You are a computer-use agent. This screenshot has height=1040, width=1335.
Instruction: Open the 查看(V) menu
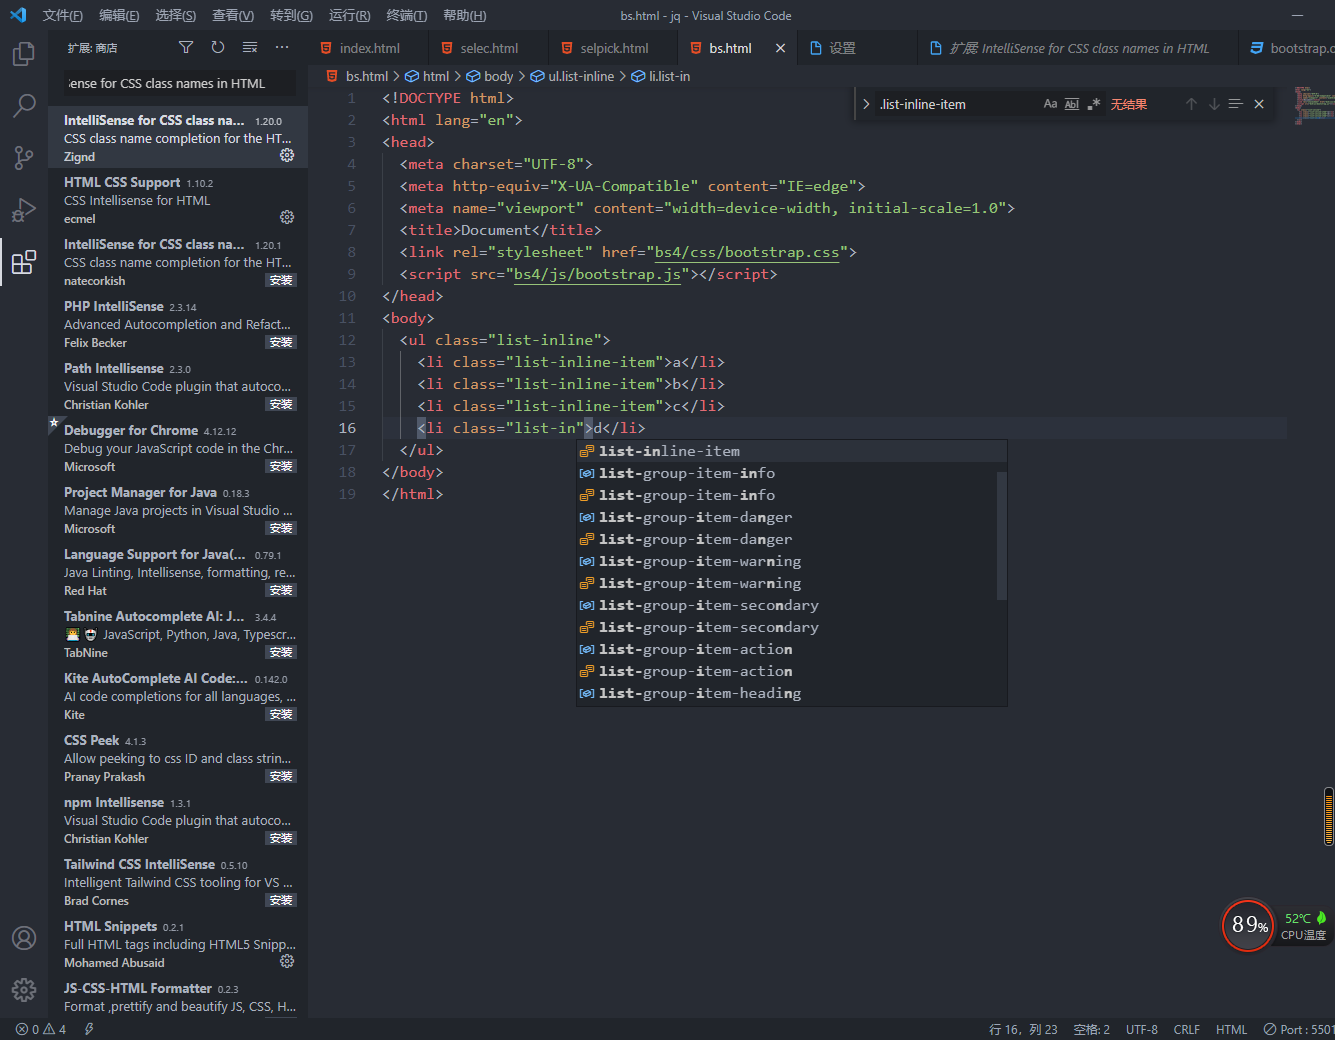tap(233, 15)
